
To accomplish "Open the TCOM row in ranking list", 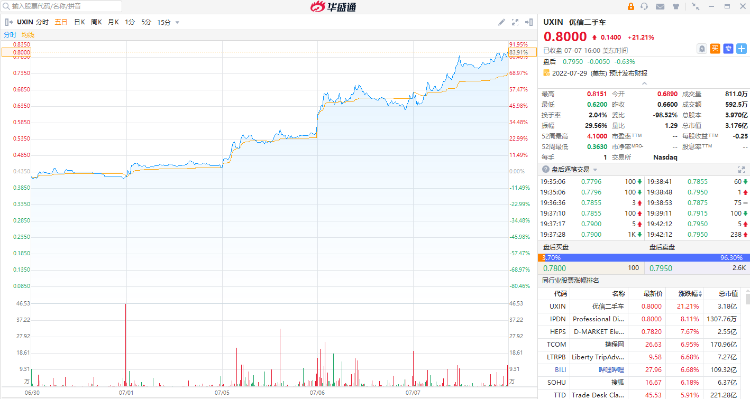I will tap(644, 344).
